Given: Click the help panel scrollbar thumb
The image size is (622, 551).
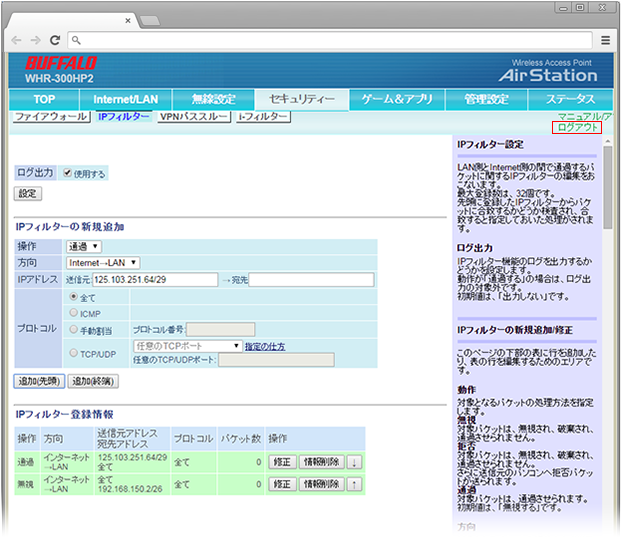Looking at the screenshot, I should (608, 187).
